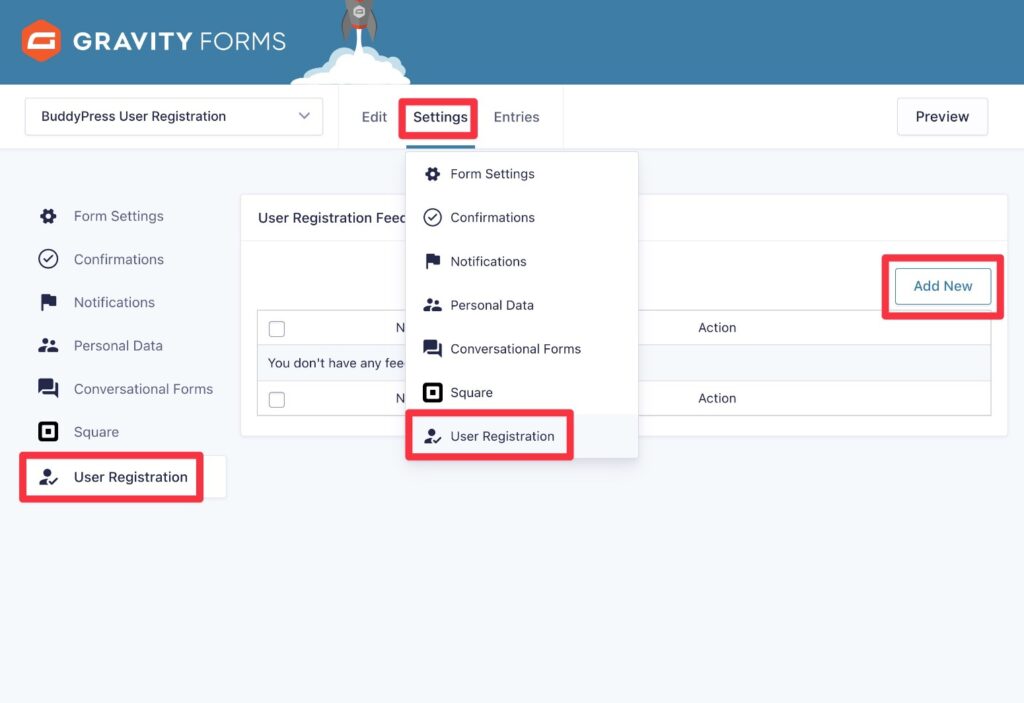Expand the form switcher chevron arrow
Screen dimensions: 1024x703
pyautogui.click(x=305, y=116)
